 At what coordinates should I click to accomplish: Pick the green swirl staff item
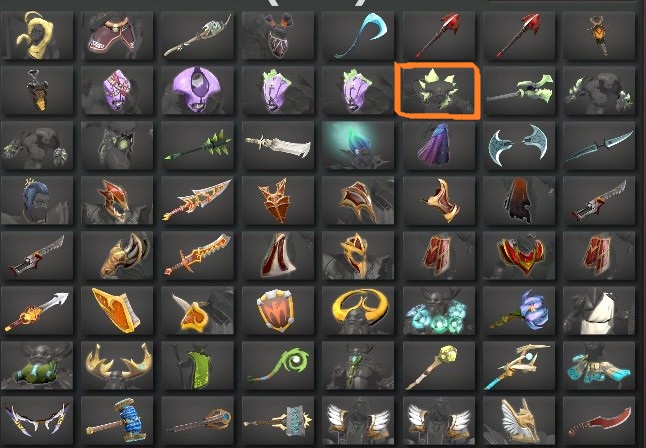(278, 366)
